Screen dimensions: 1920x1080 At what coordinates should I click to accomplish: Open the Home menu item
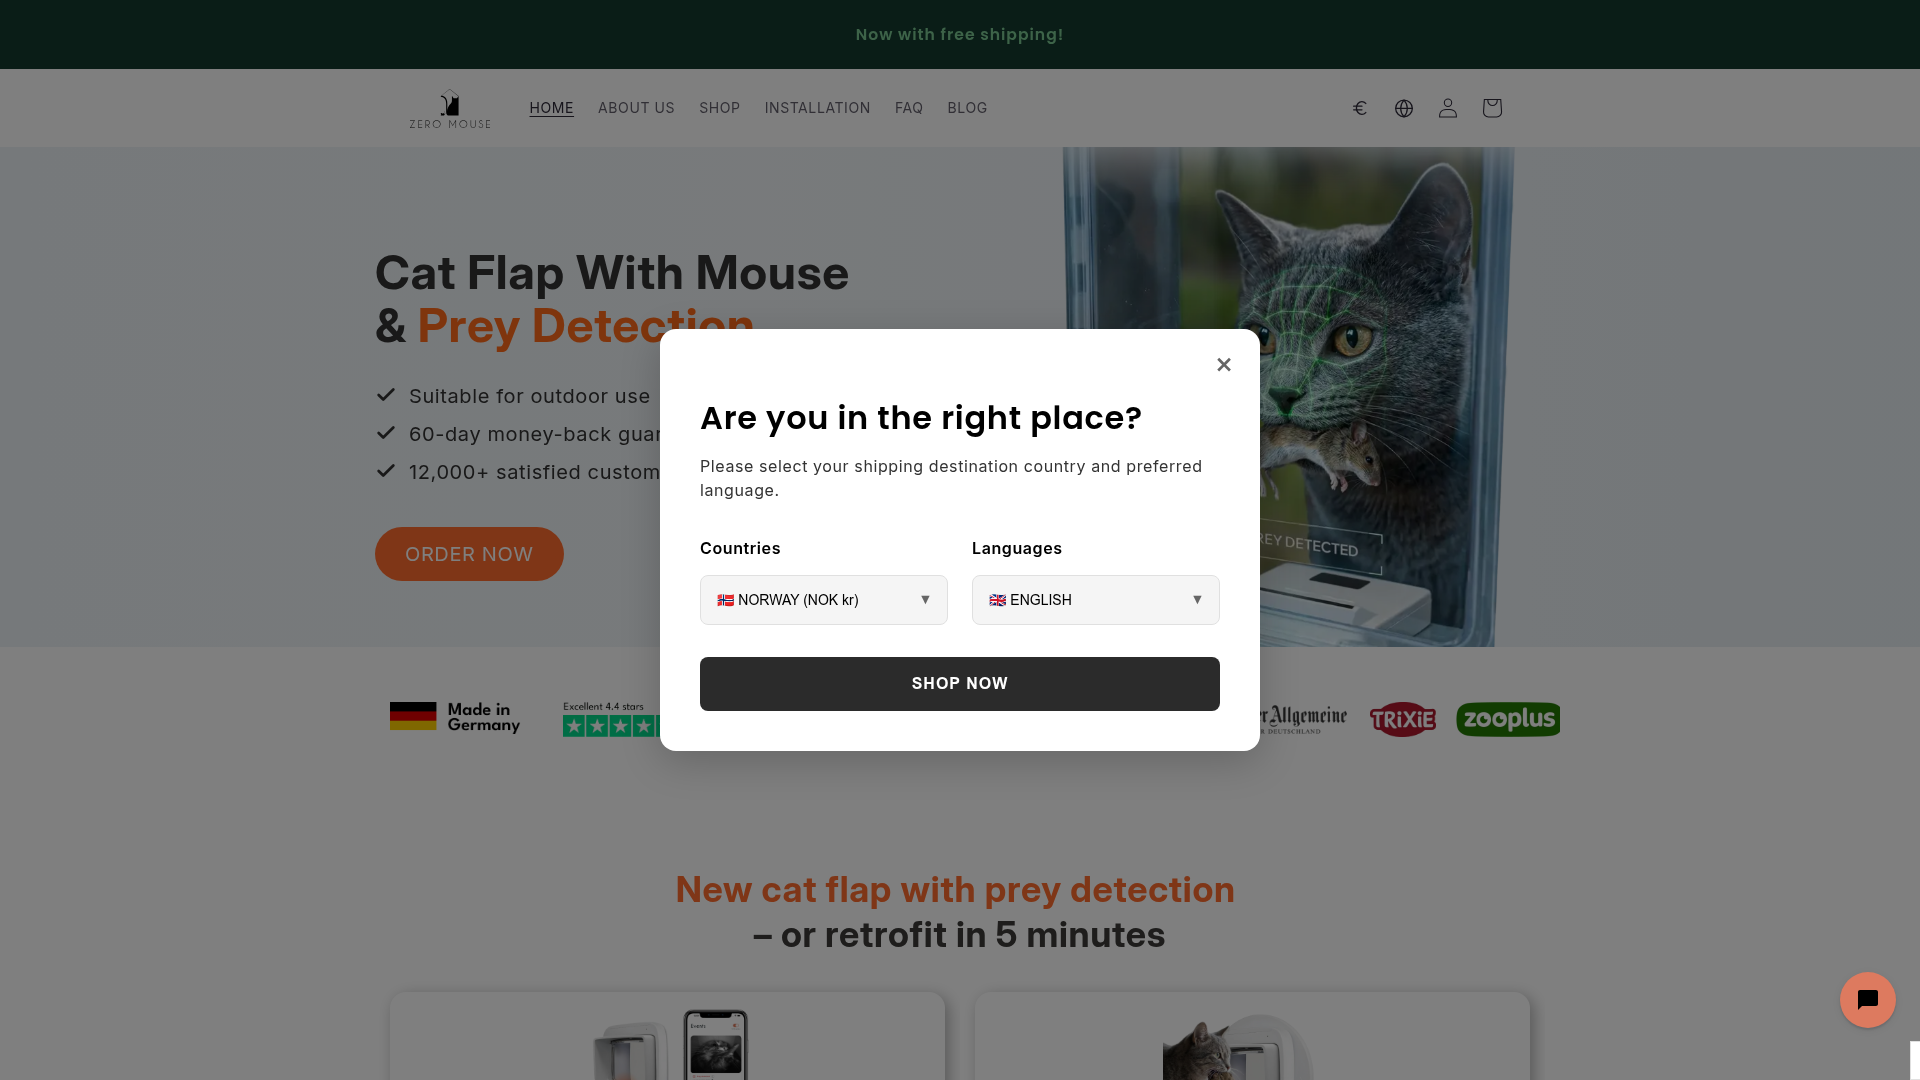click(551, 108)
